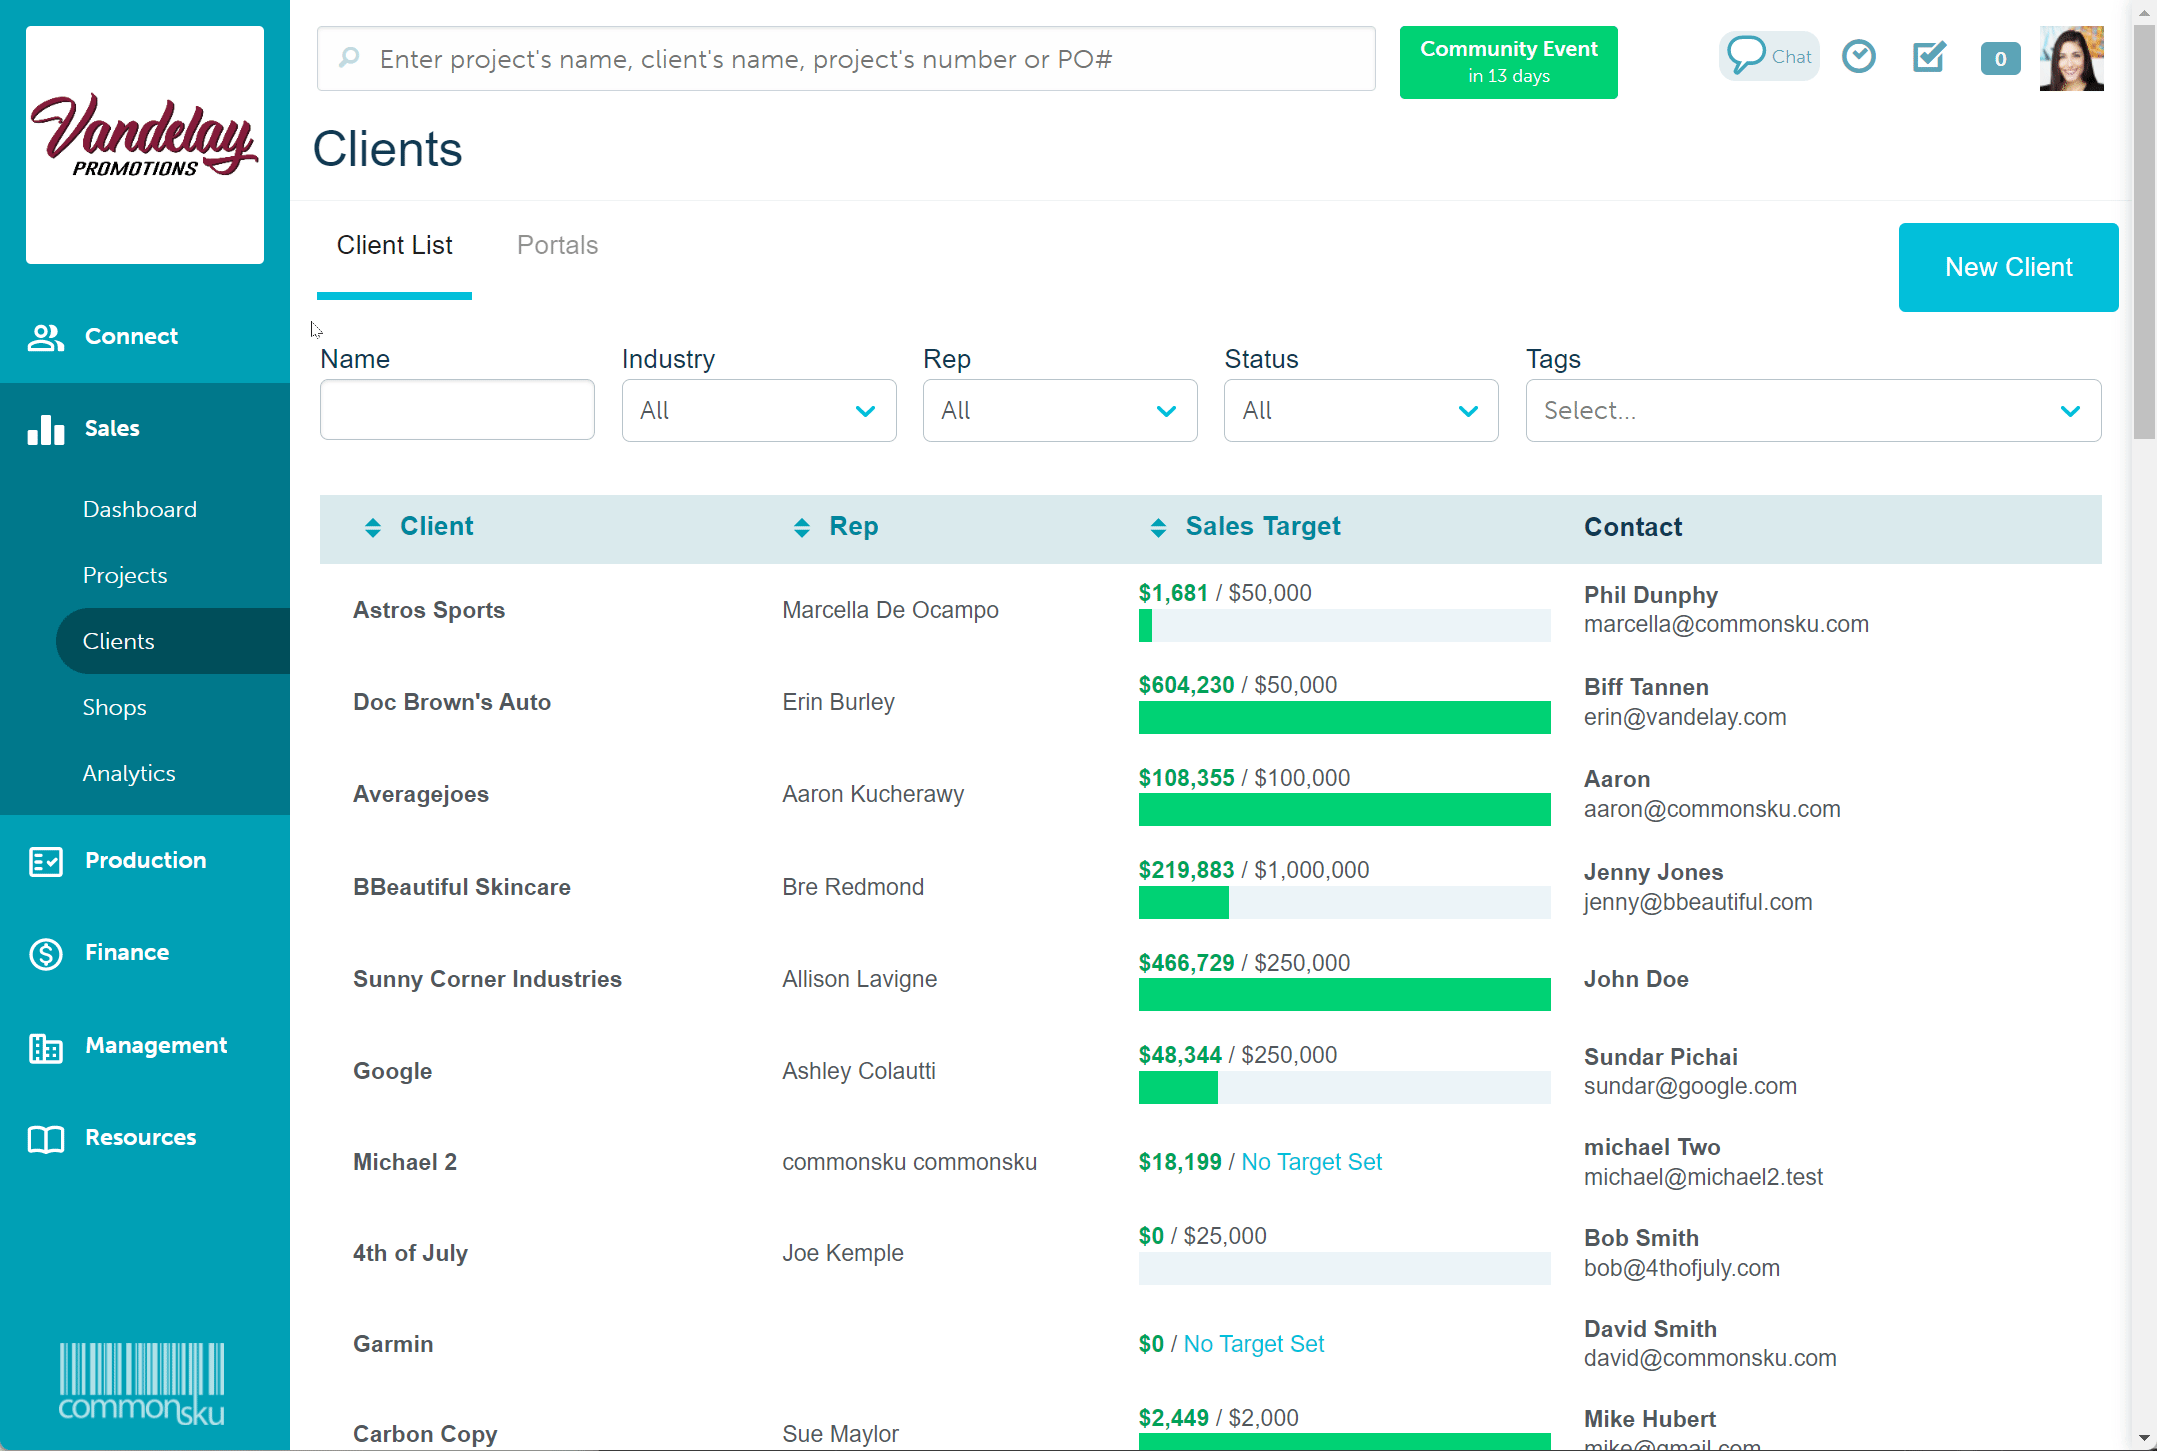Open Chat from the top bar
2157x1451 pixels.
click(x=1769, y=56)
